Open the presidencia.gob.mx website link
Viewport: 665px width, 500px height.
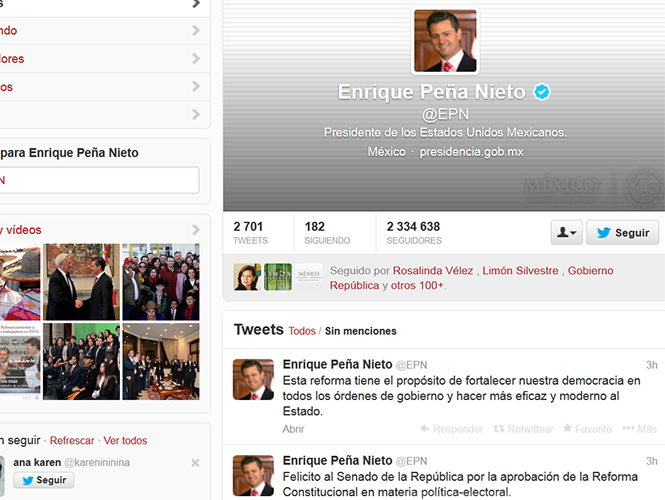tap(471, 152)
